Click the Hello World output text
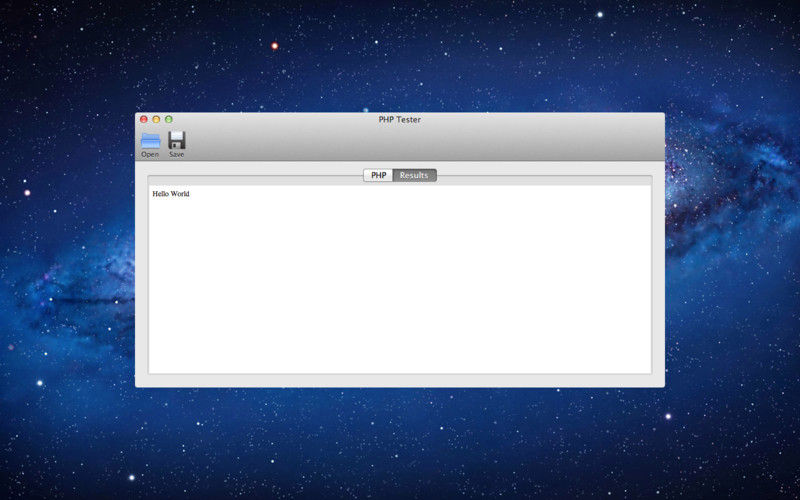The image size is (800, 500). coord(171,194)
